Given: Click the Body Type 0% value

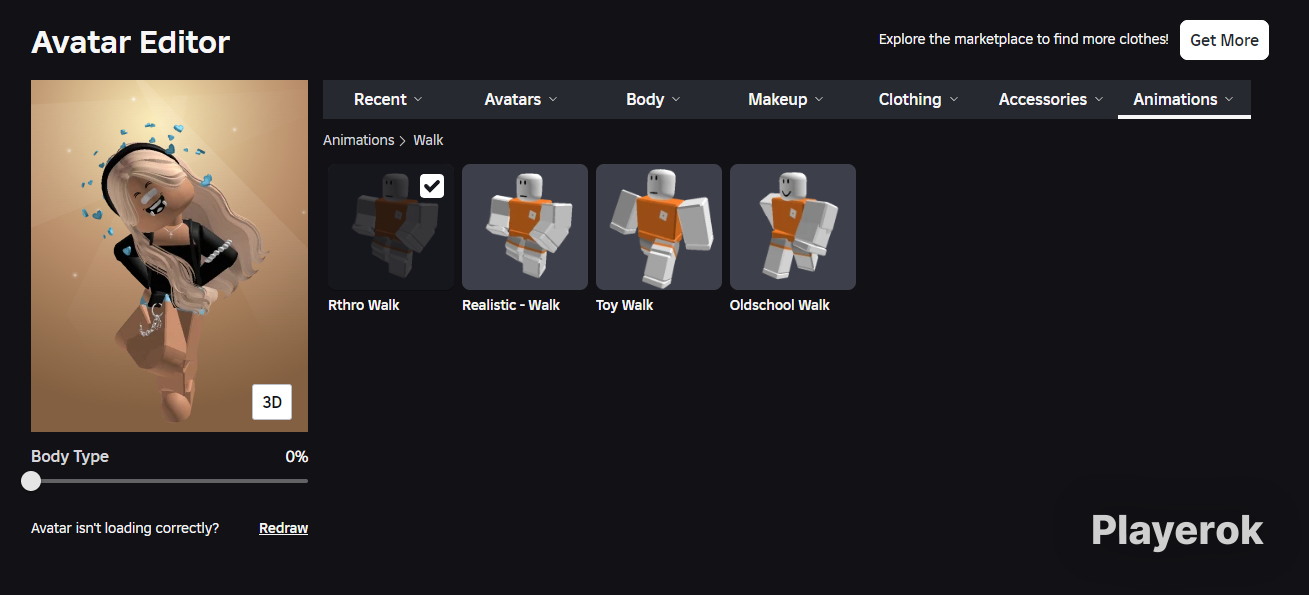Looking at the screenshot, I should pos(297,457).
